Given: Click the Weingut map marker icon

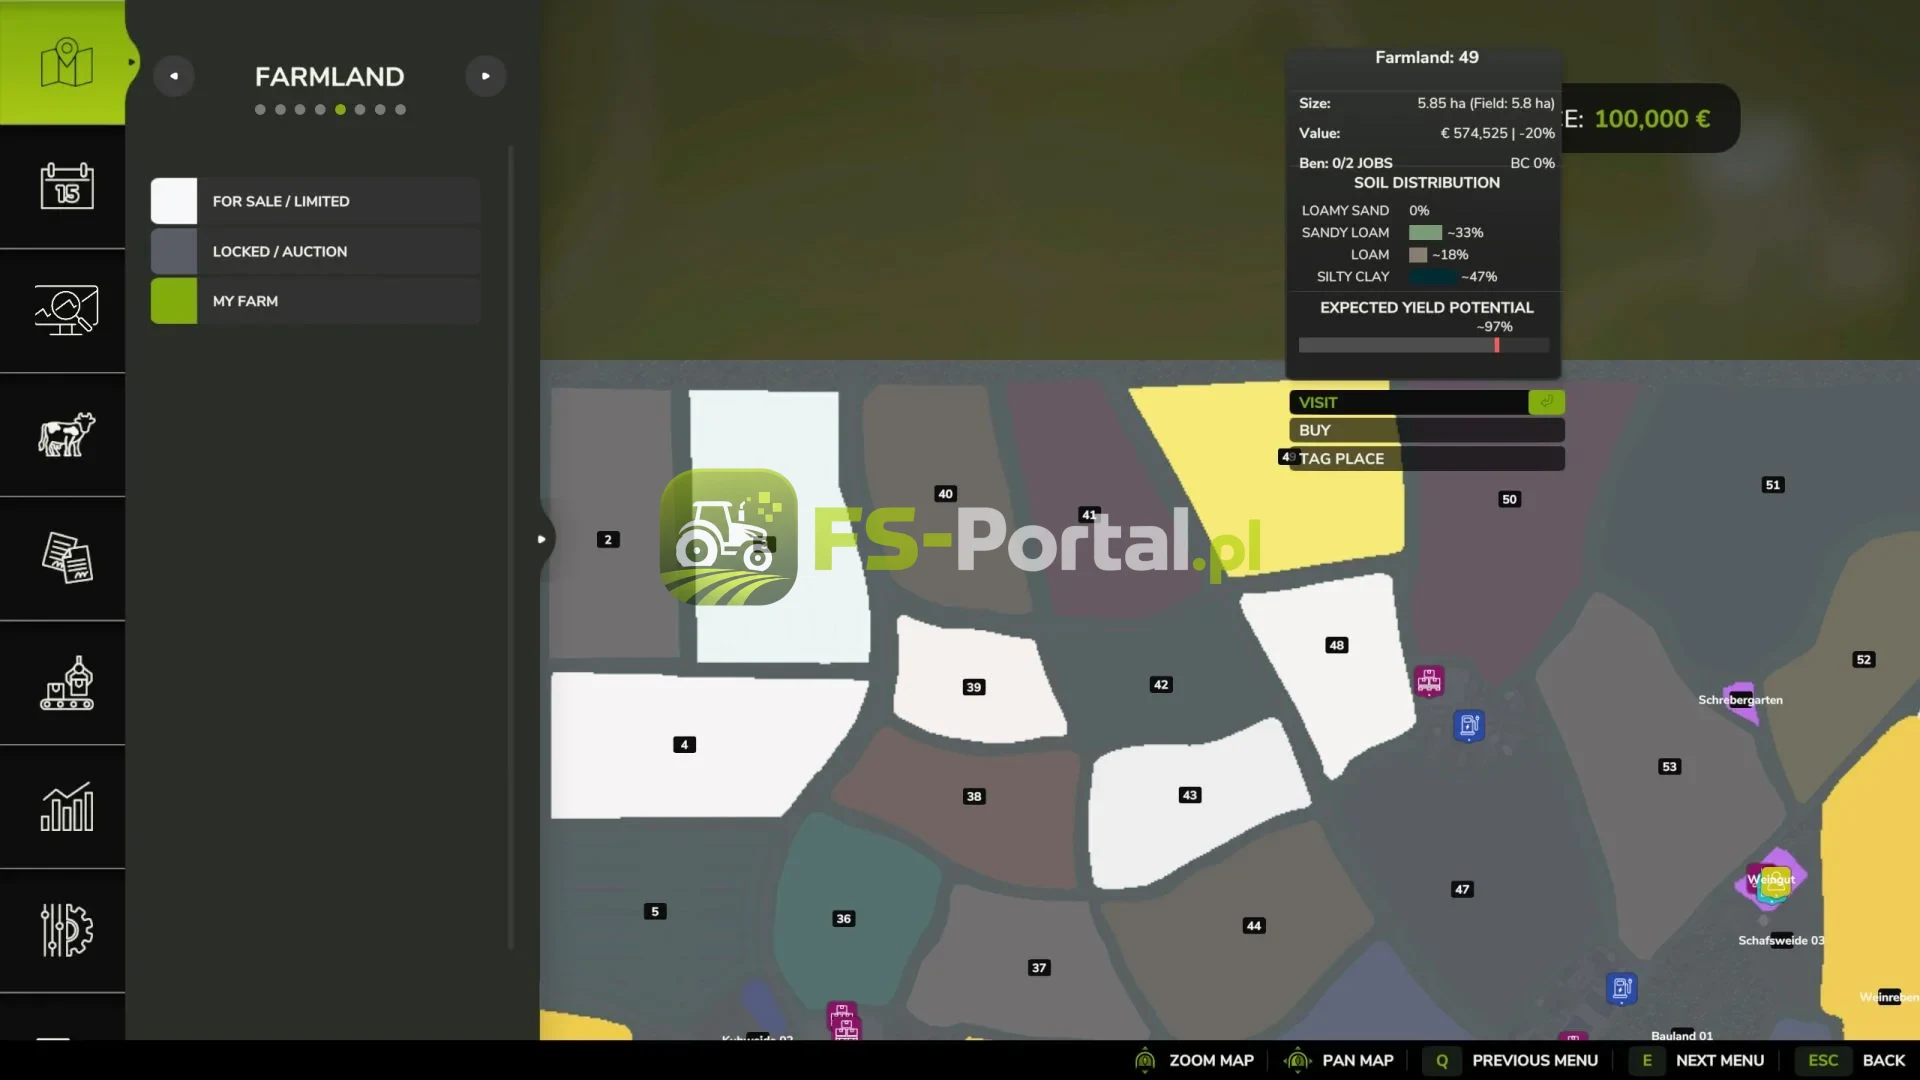Looking at the screenshot, I should 1772,880.
